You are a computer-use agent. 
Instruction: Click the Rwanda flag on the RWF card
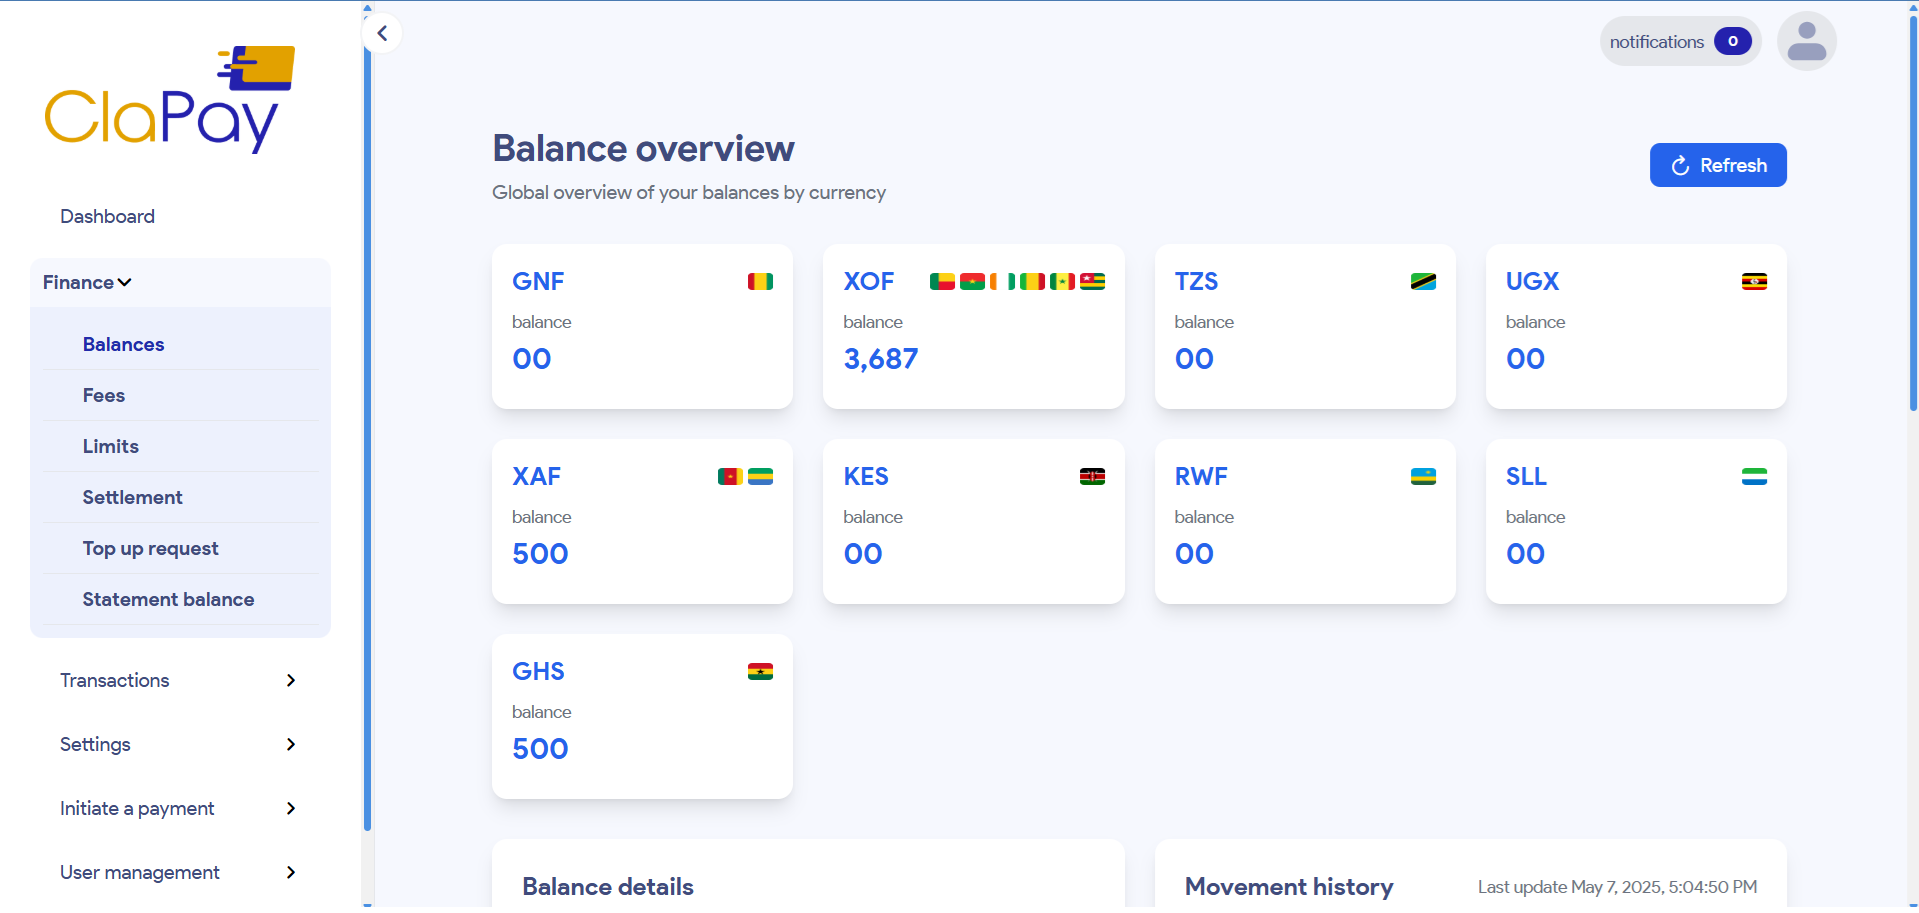coord(1423,477)
